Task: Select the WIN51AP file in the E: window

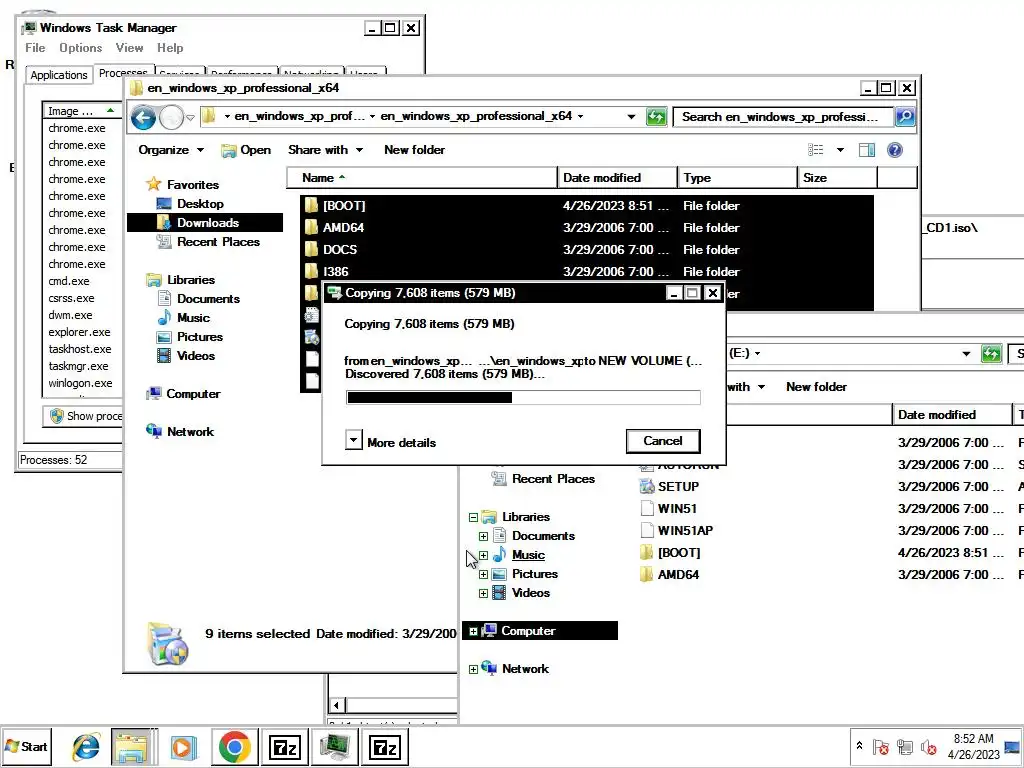Action: [x=677, y=530]
